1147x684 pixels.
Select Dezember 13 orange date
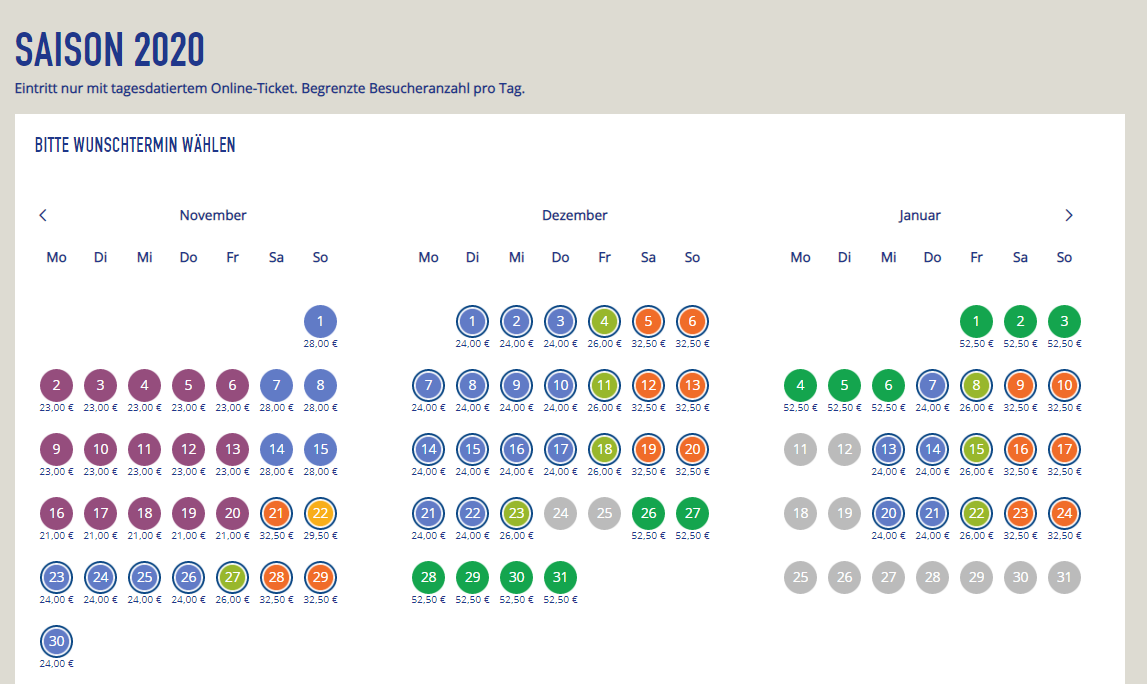pyautogui.click(x=692, y=385)
